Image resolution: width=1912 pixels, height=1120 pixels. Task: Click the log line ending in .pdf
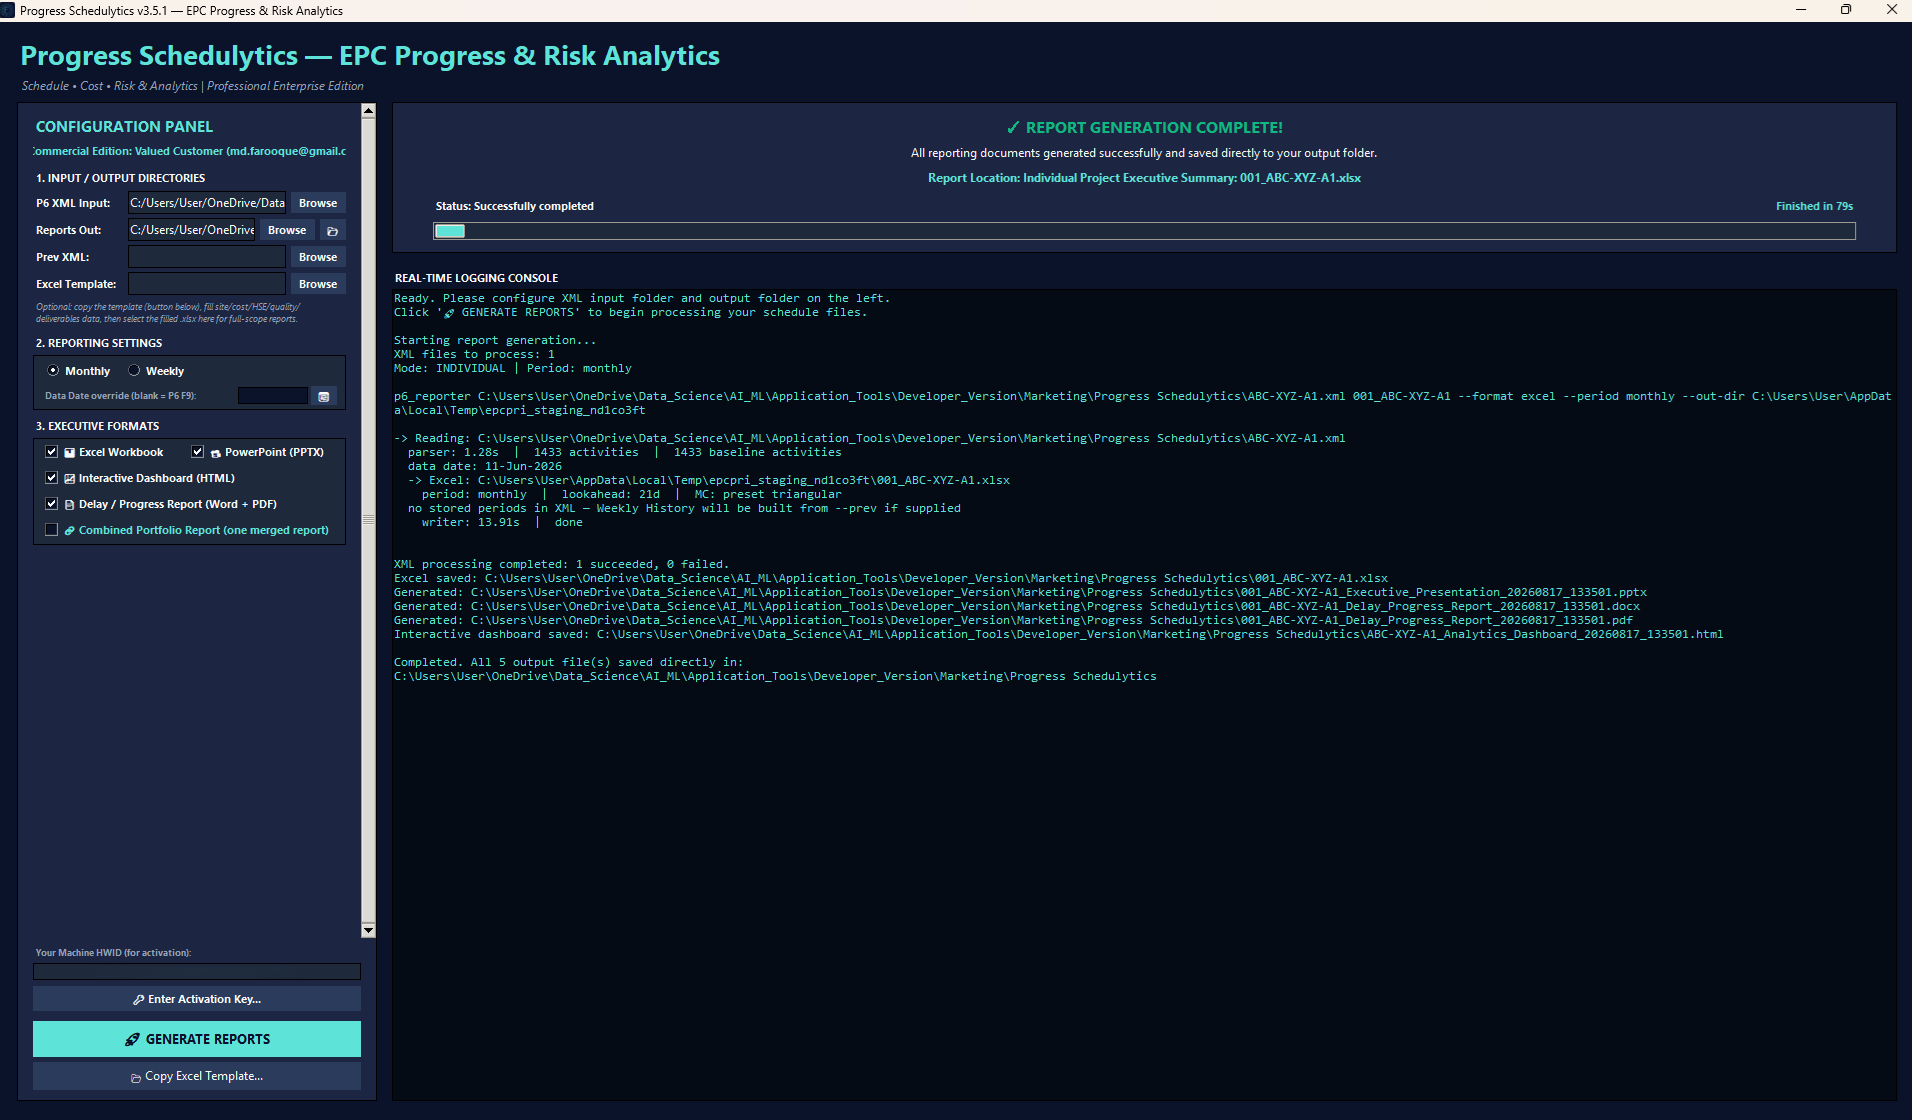coord(1013,620)
